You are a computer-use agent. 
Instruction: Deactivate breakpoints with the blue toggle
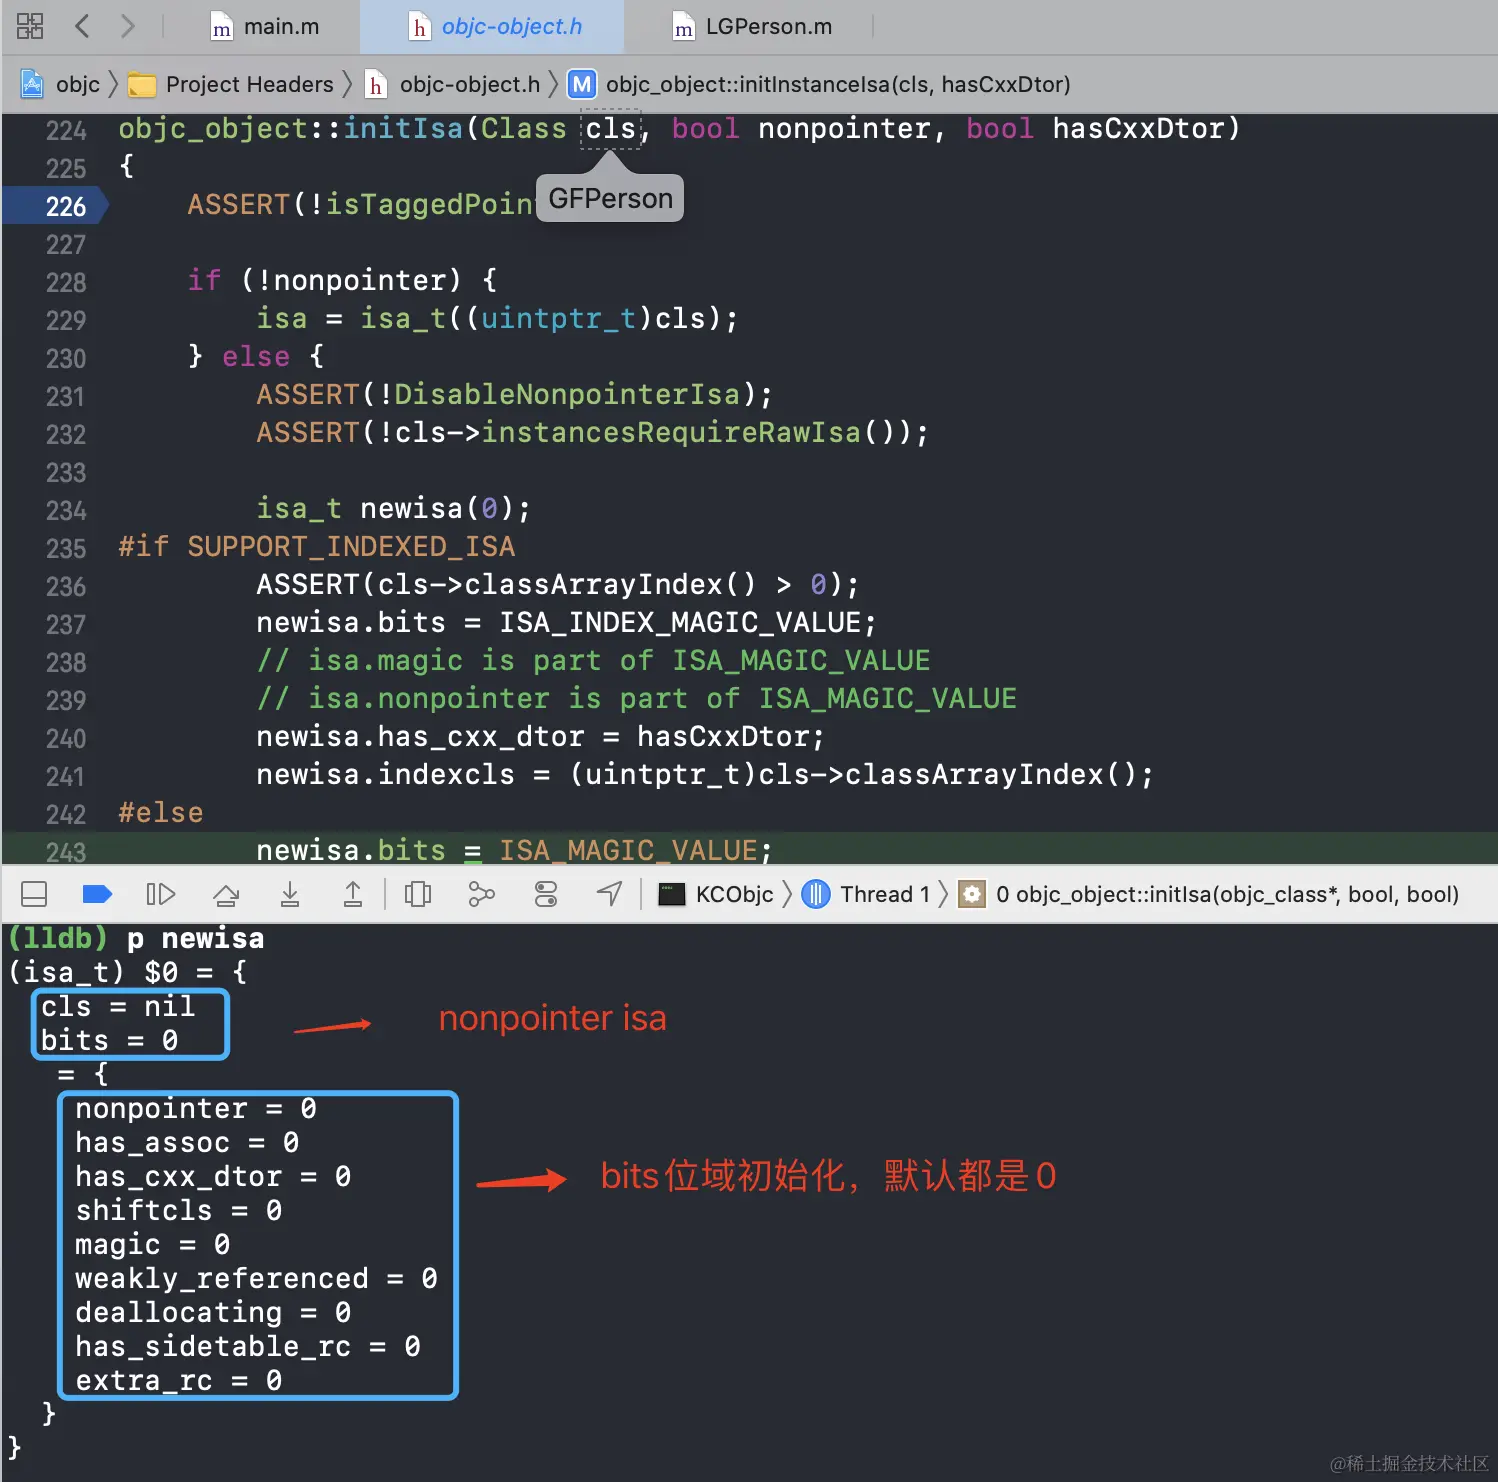point(96,894)
